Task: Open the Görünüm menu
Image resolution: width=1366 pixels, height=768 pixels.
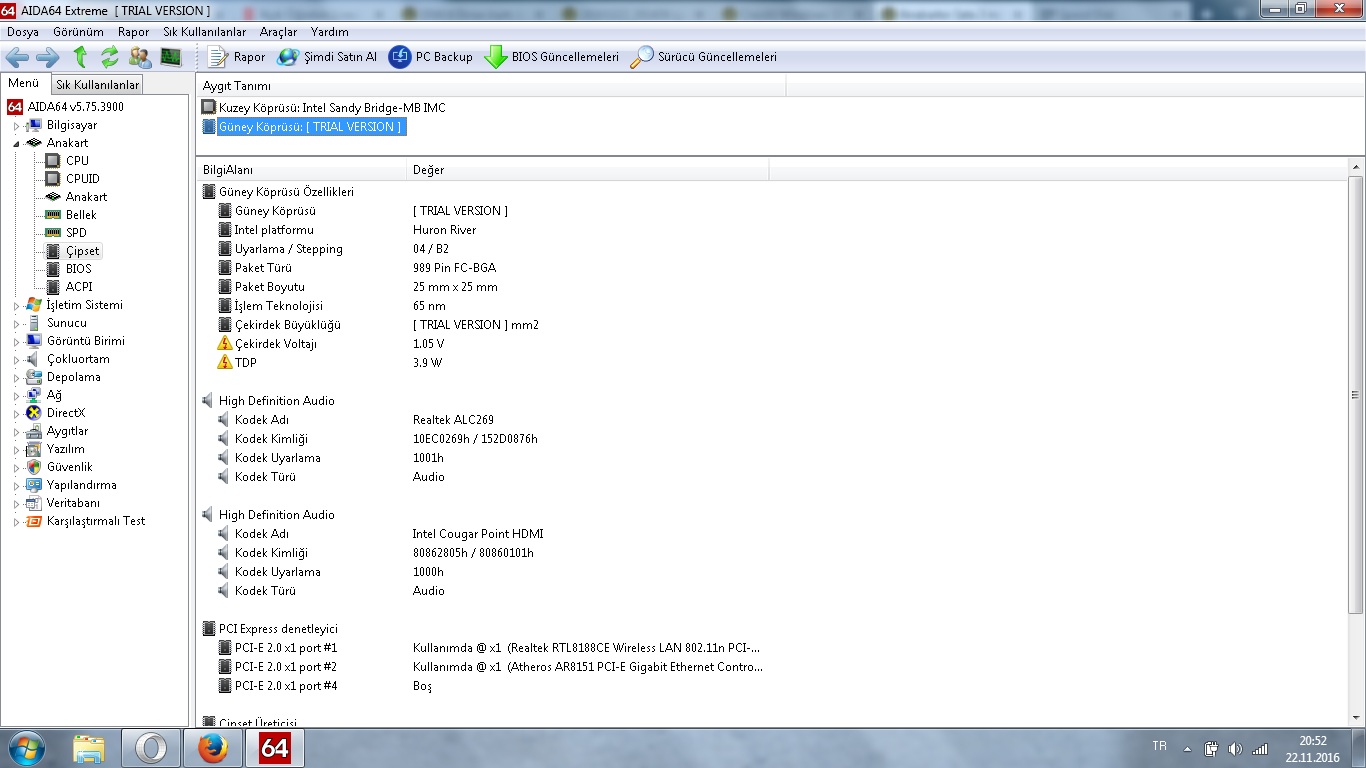Action: point(78,32)
